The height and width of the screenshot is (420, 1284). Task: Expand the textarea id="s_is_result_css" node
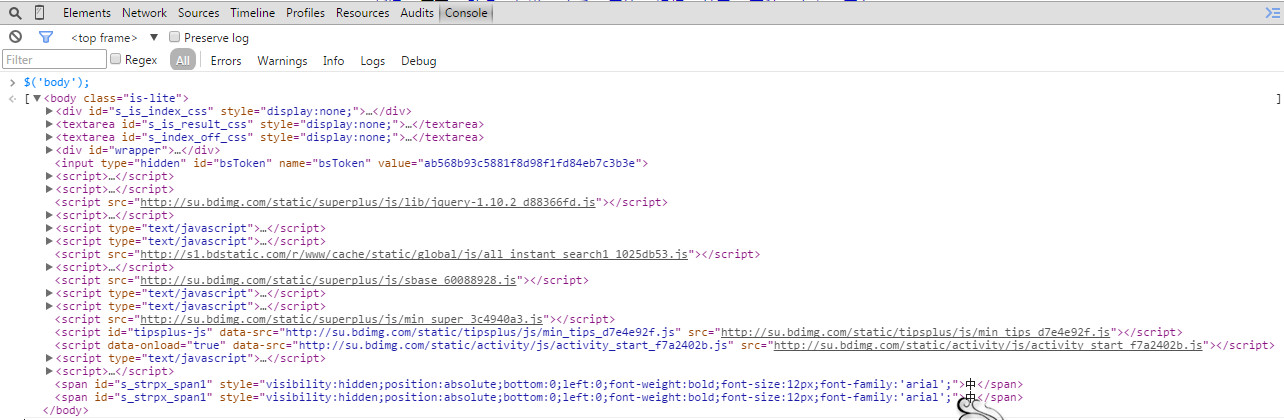(50, 124)
